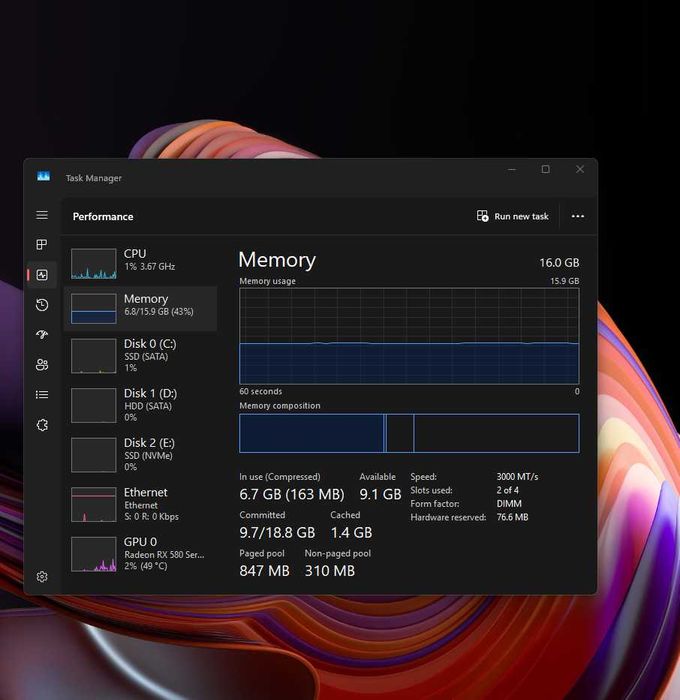
Task: Click the Ethernet mini graph thumbnail
Action: [x=94, y=504]
